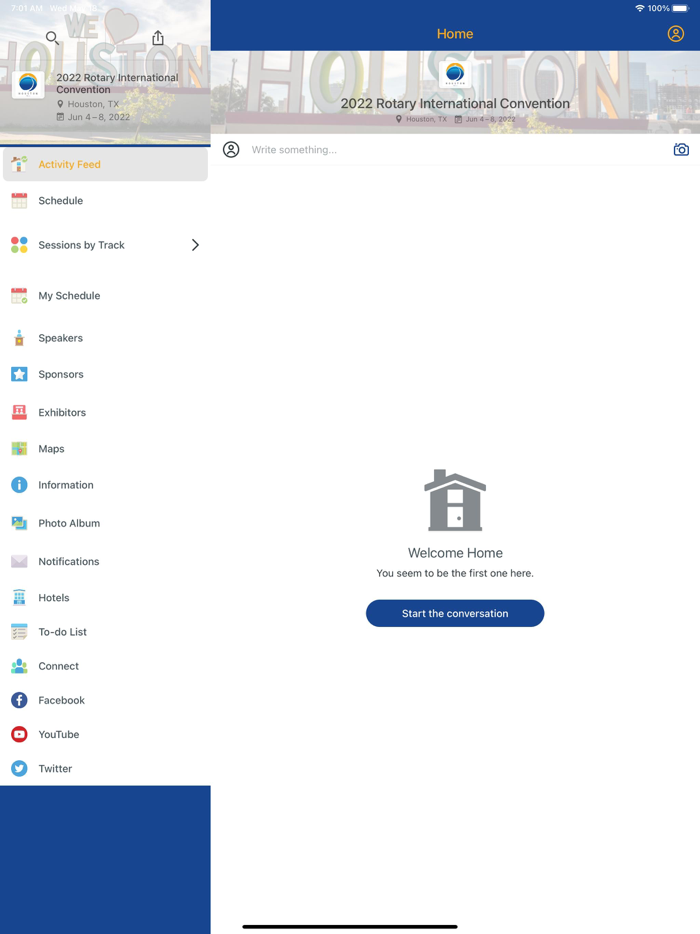The image size is (700, 934).
Task: Click the Maps icon
Action: [x=19, y=449]
